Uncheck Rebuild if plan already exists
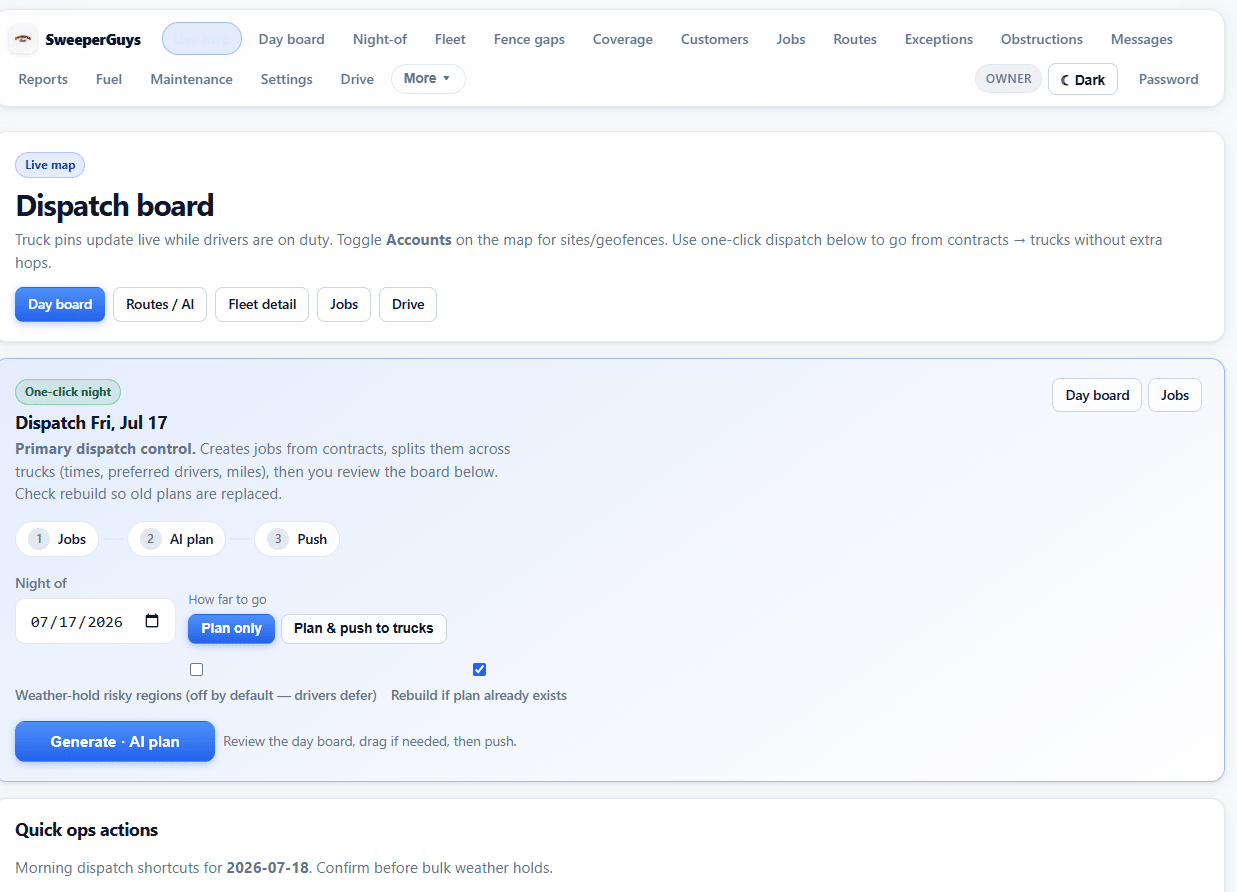Viewport: 1237px width, 892px height. [x=479, y=669]
